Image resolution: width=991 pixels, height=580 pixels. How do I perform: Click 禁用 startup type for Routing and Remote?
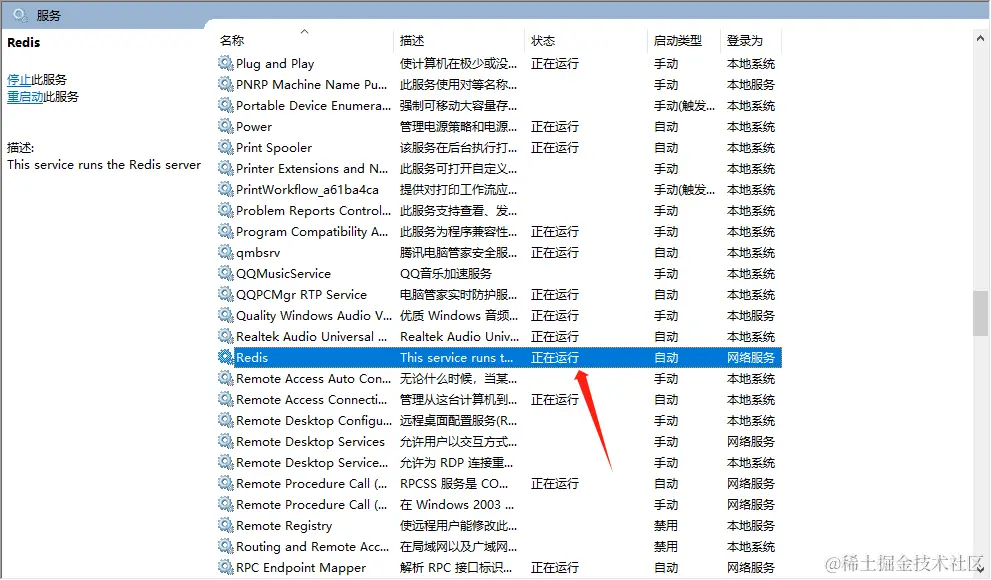(666, 547)
